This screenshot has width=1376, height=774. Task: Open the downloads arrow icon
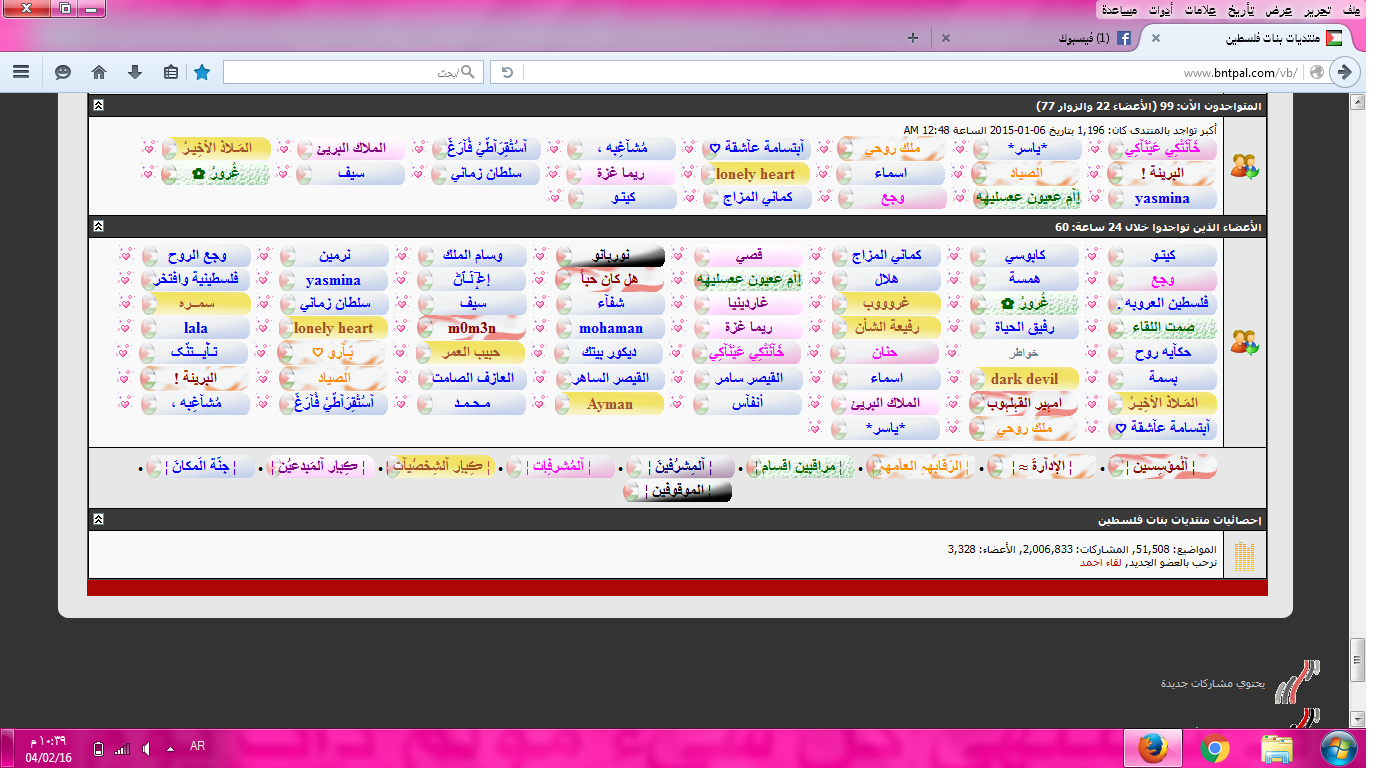pyautogui.click(x=135, y=72)
